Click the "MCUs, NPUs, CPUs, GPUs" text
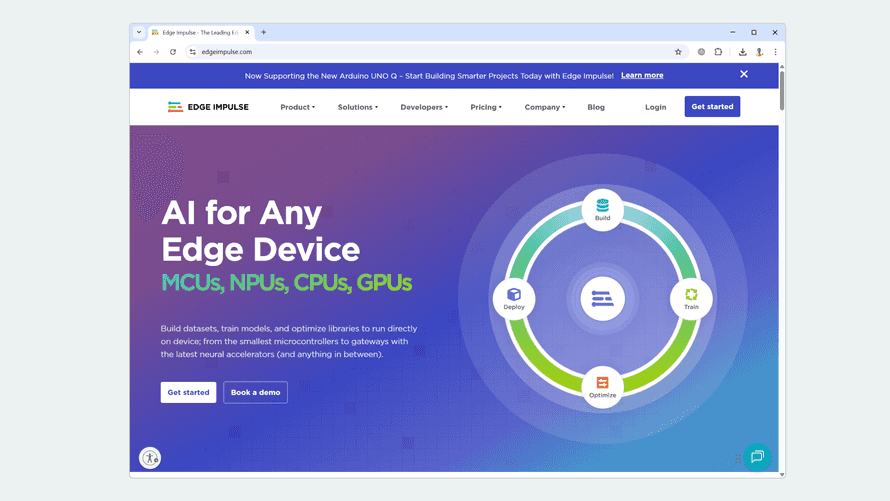Viewport: 890px width, 501px height. click(287, 283)
